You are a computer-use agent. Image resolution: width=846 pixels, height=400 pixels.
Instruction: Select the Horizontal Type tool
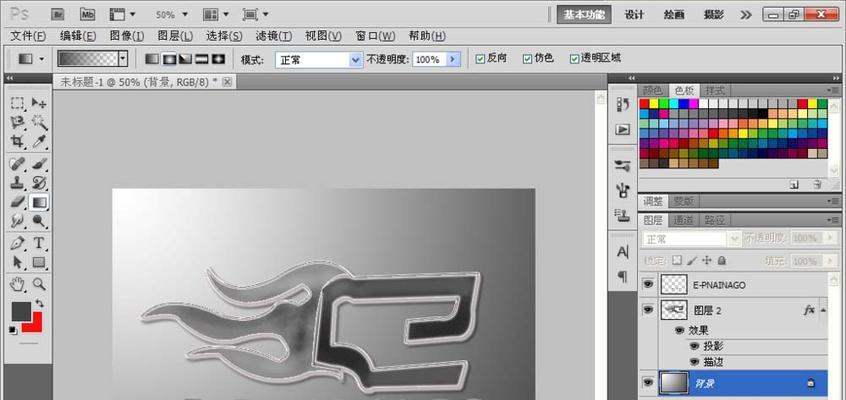[39, 243]
